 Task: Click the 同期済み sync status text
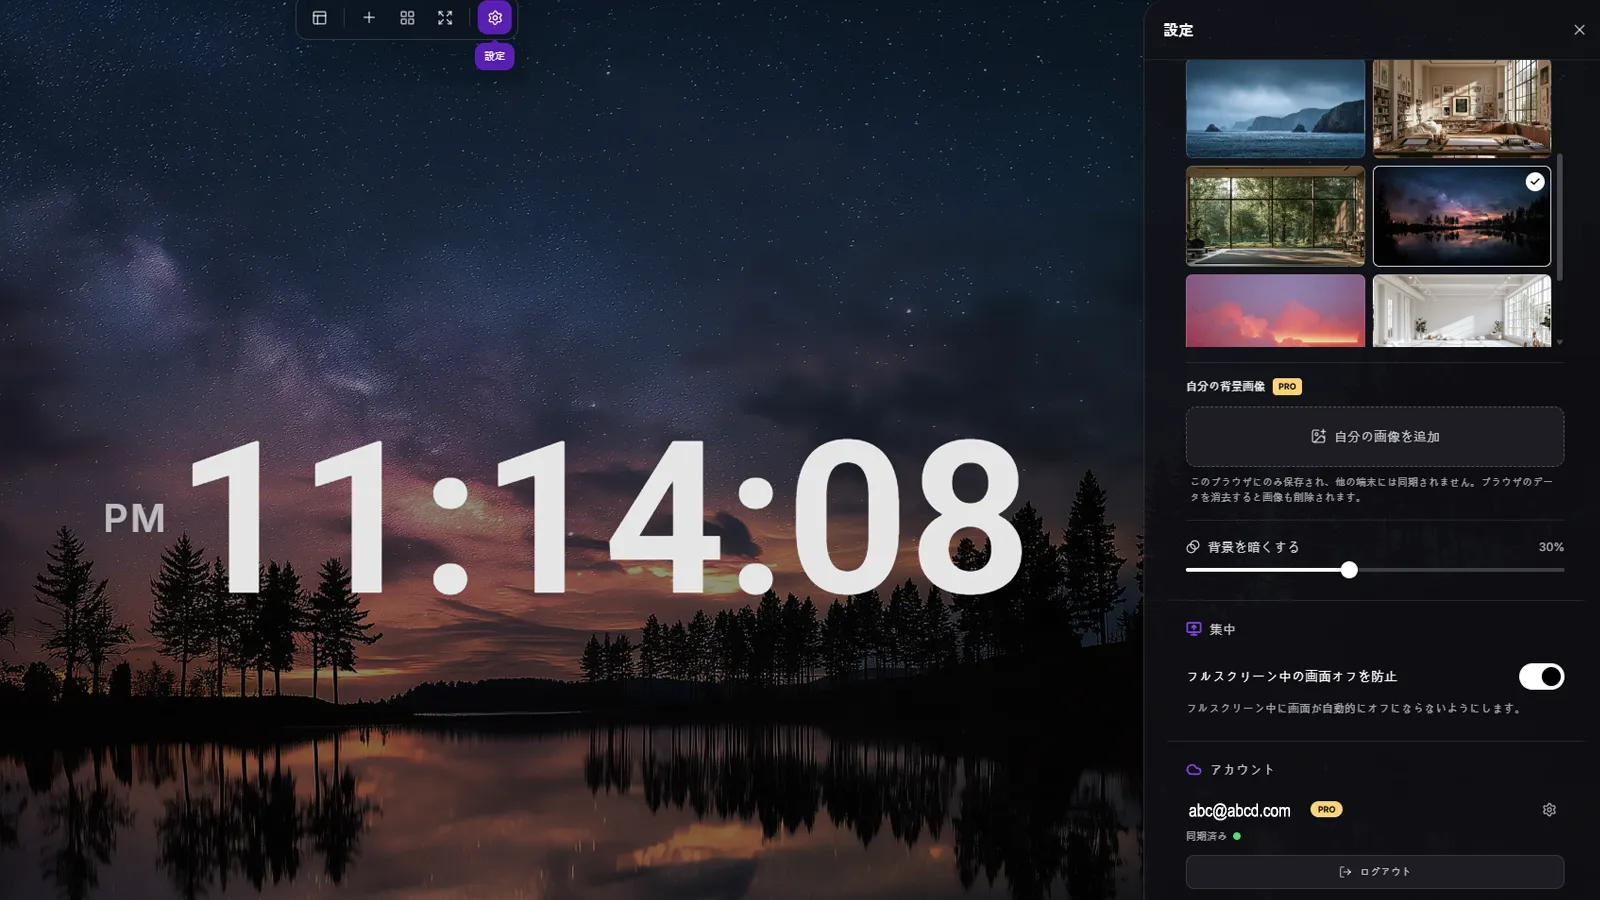pos(1206,836)
